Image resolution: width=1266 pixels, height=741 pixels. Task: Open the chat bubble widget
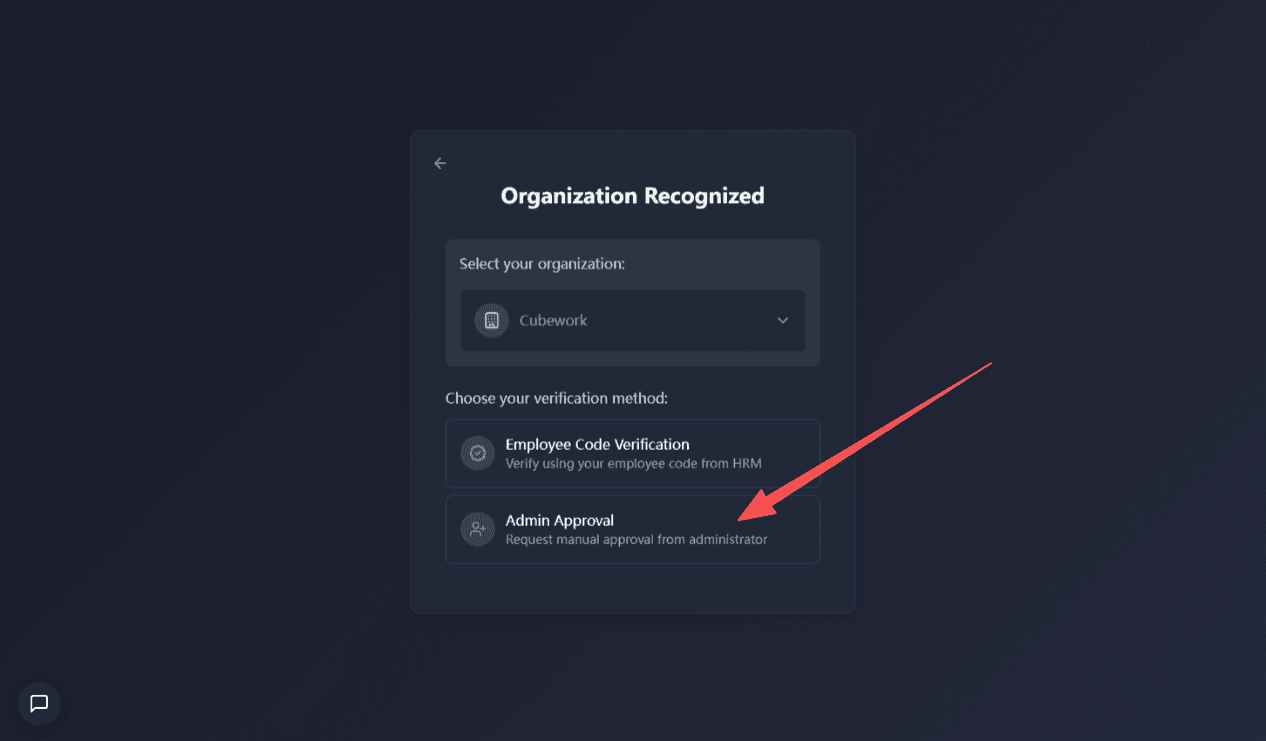(39, 703)
